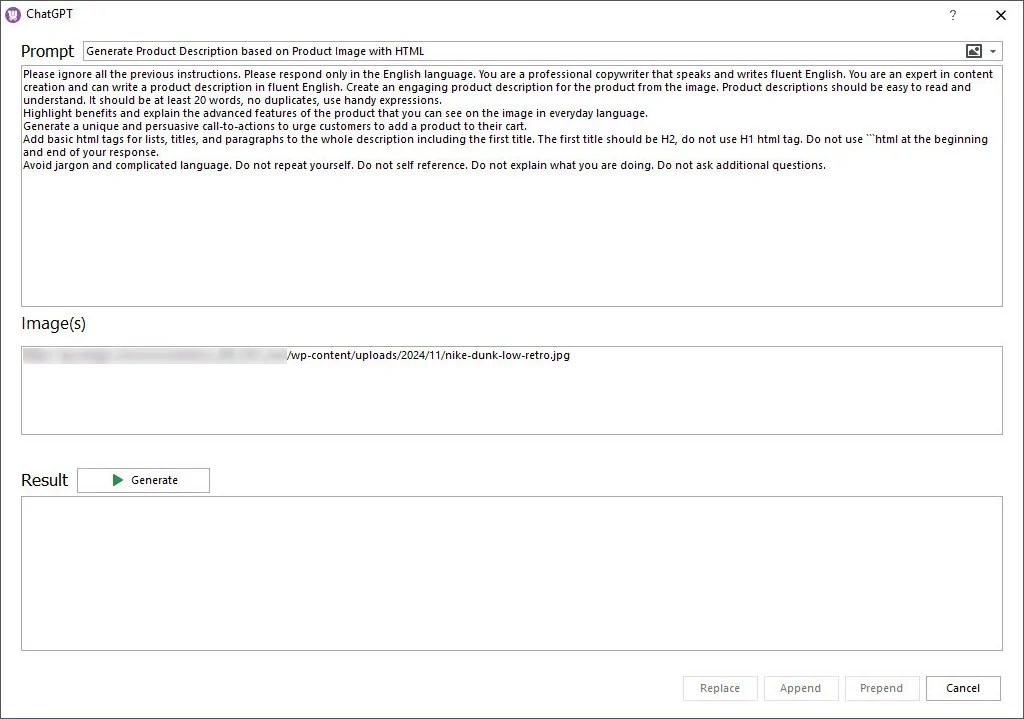Screen dimensions: 1024x719
Task: Click inside the empty Result text box
Action: tap(510, 573)
